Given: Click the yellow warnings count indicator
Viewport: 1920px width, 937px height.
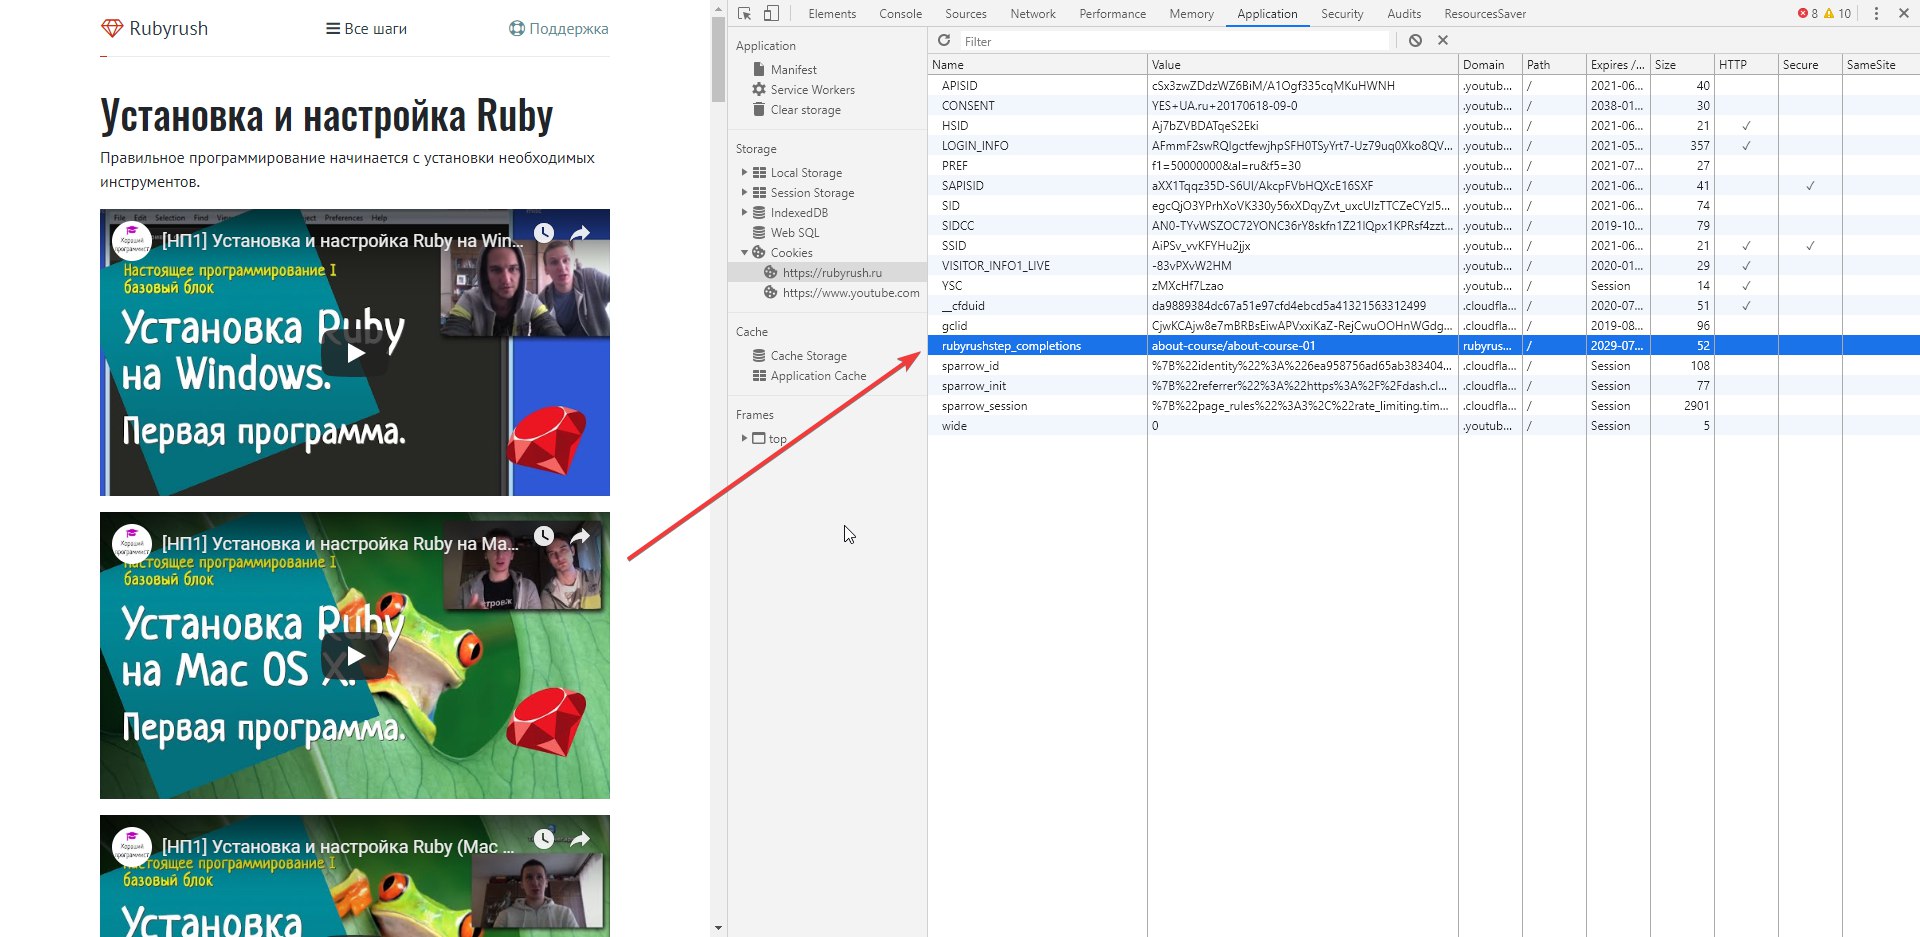Looking at the screenshot, I should pyautogui.click(x=1837, y=13).
